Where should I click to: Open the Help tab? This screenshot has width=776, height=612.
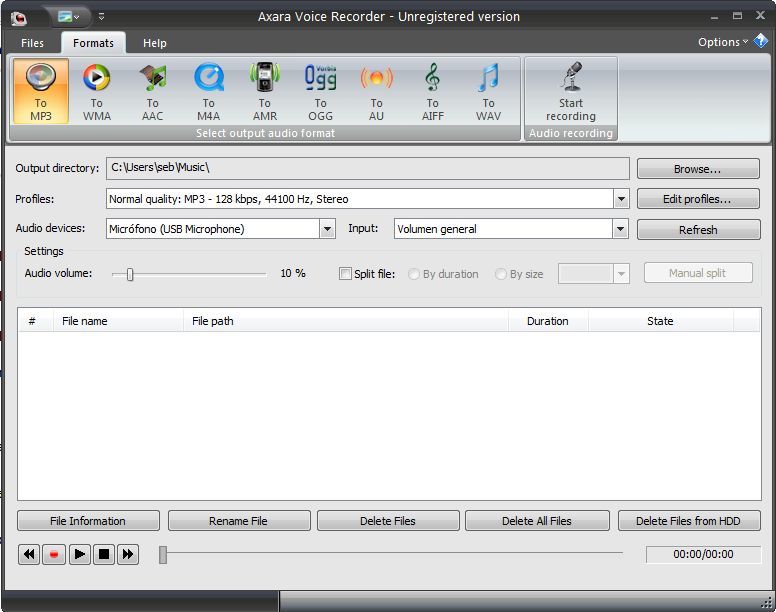tap(155, 43)
